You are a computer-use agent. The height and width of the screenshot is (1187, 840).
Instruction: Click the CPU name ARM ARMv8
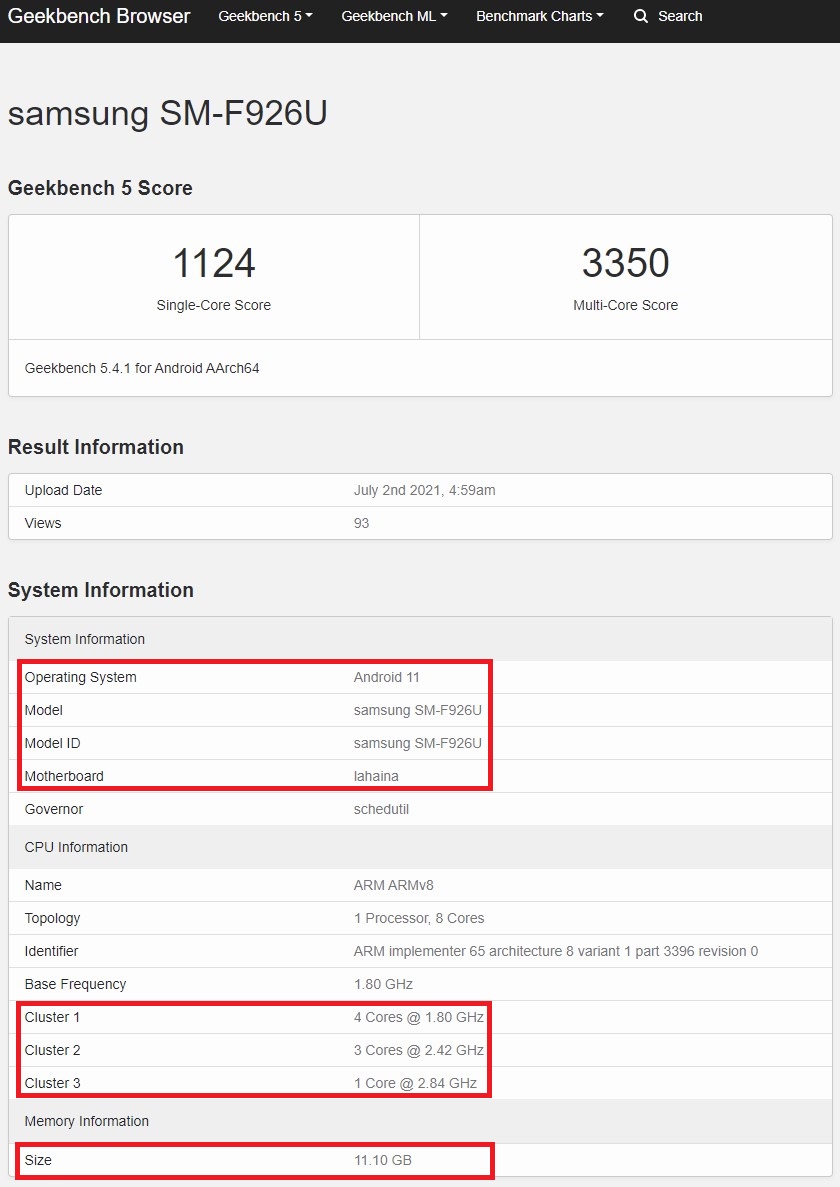pos(393,885)
